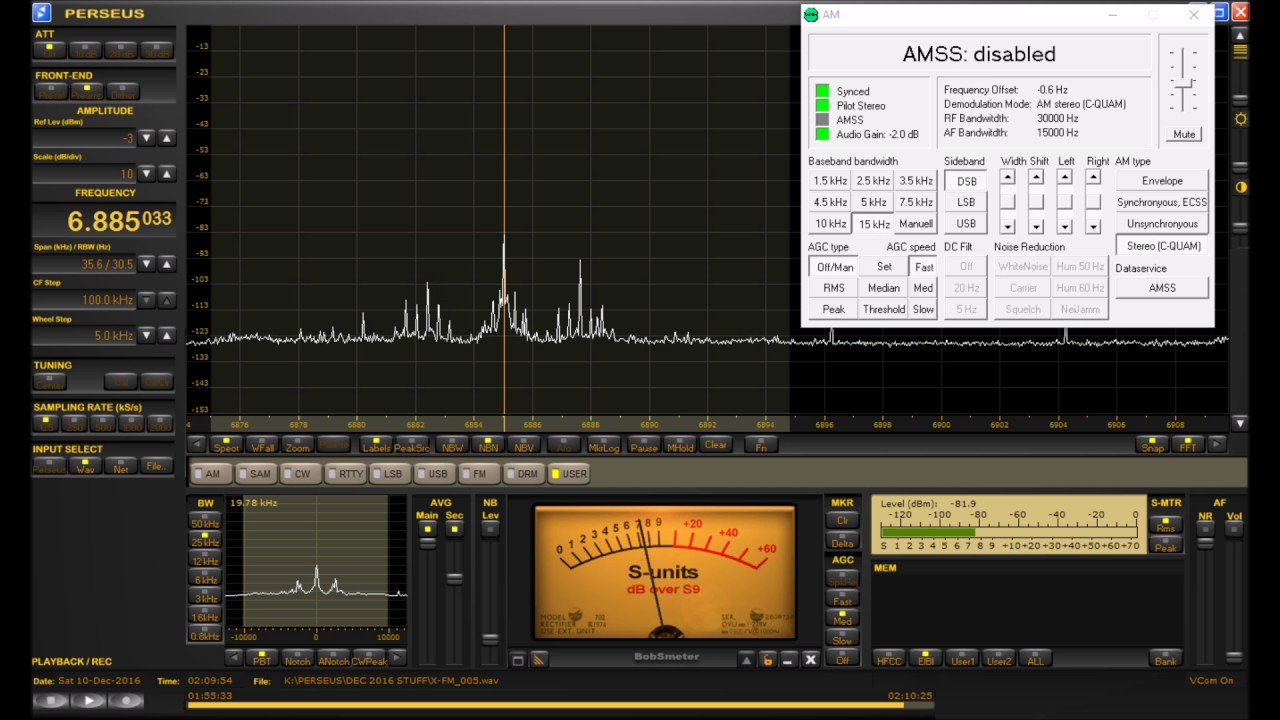Select LSB sideband in AM window

[966, 202]
